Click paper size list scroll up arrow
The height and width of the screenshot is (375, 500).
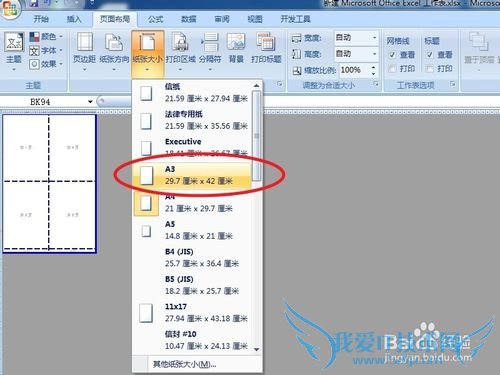256,86
